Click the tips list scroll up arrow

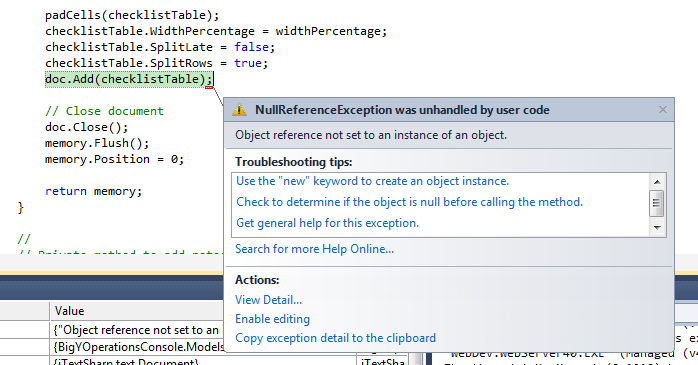[657, 182]
